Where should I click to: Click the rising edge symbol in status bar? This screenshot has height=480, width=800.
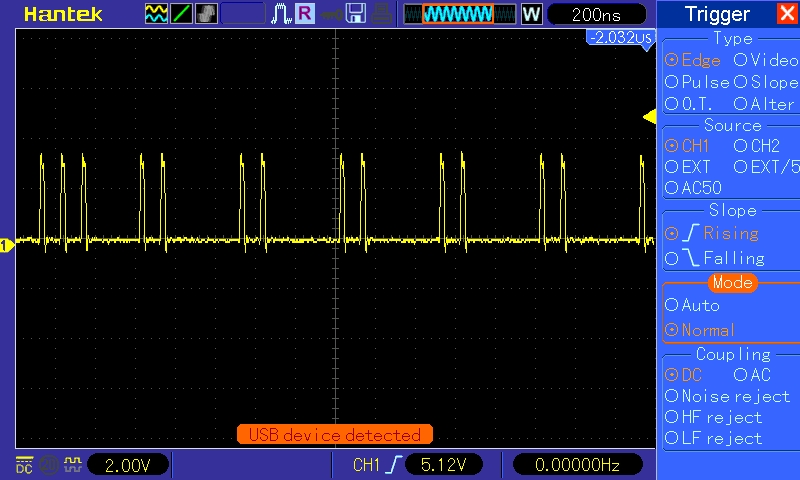[x=394, y=465]
